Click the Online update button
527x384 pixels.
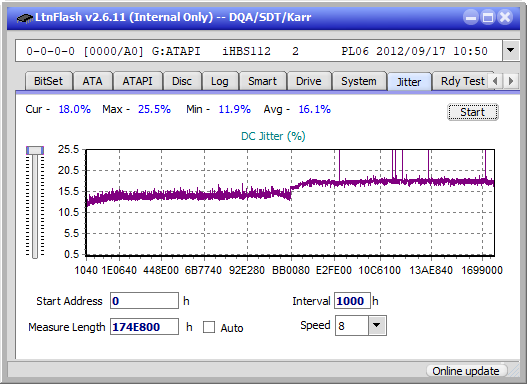click(x=466, y=371)
